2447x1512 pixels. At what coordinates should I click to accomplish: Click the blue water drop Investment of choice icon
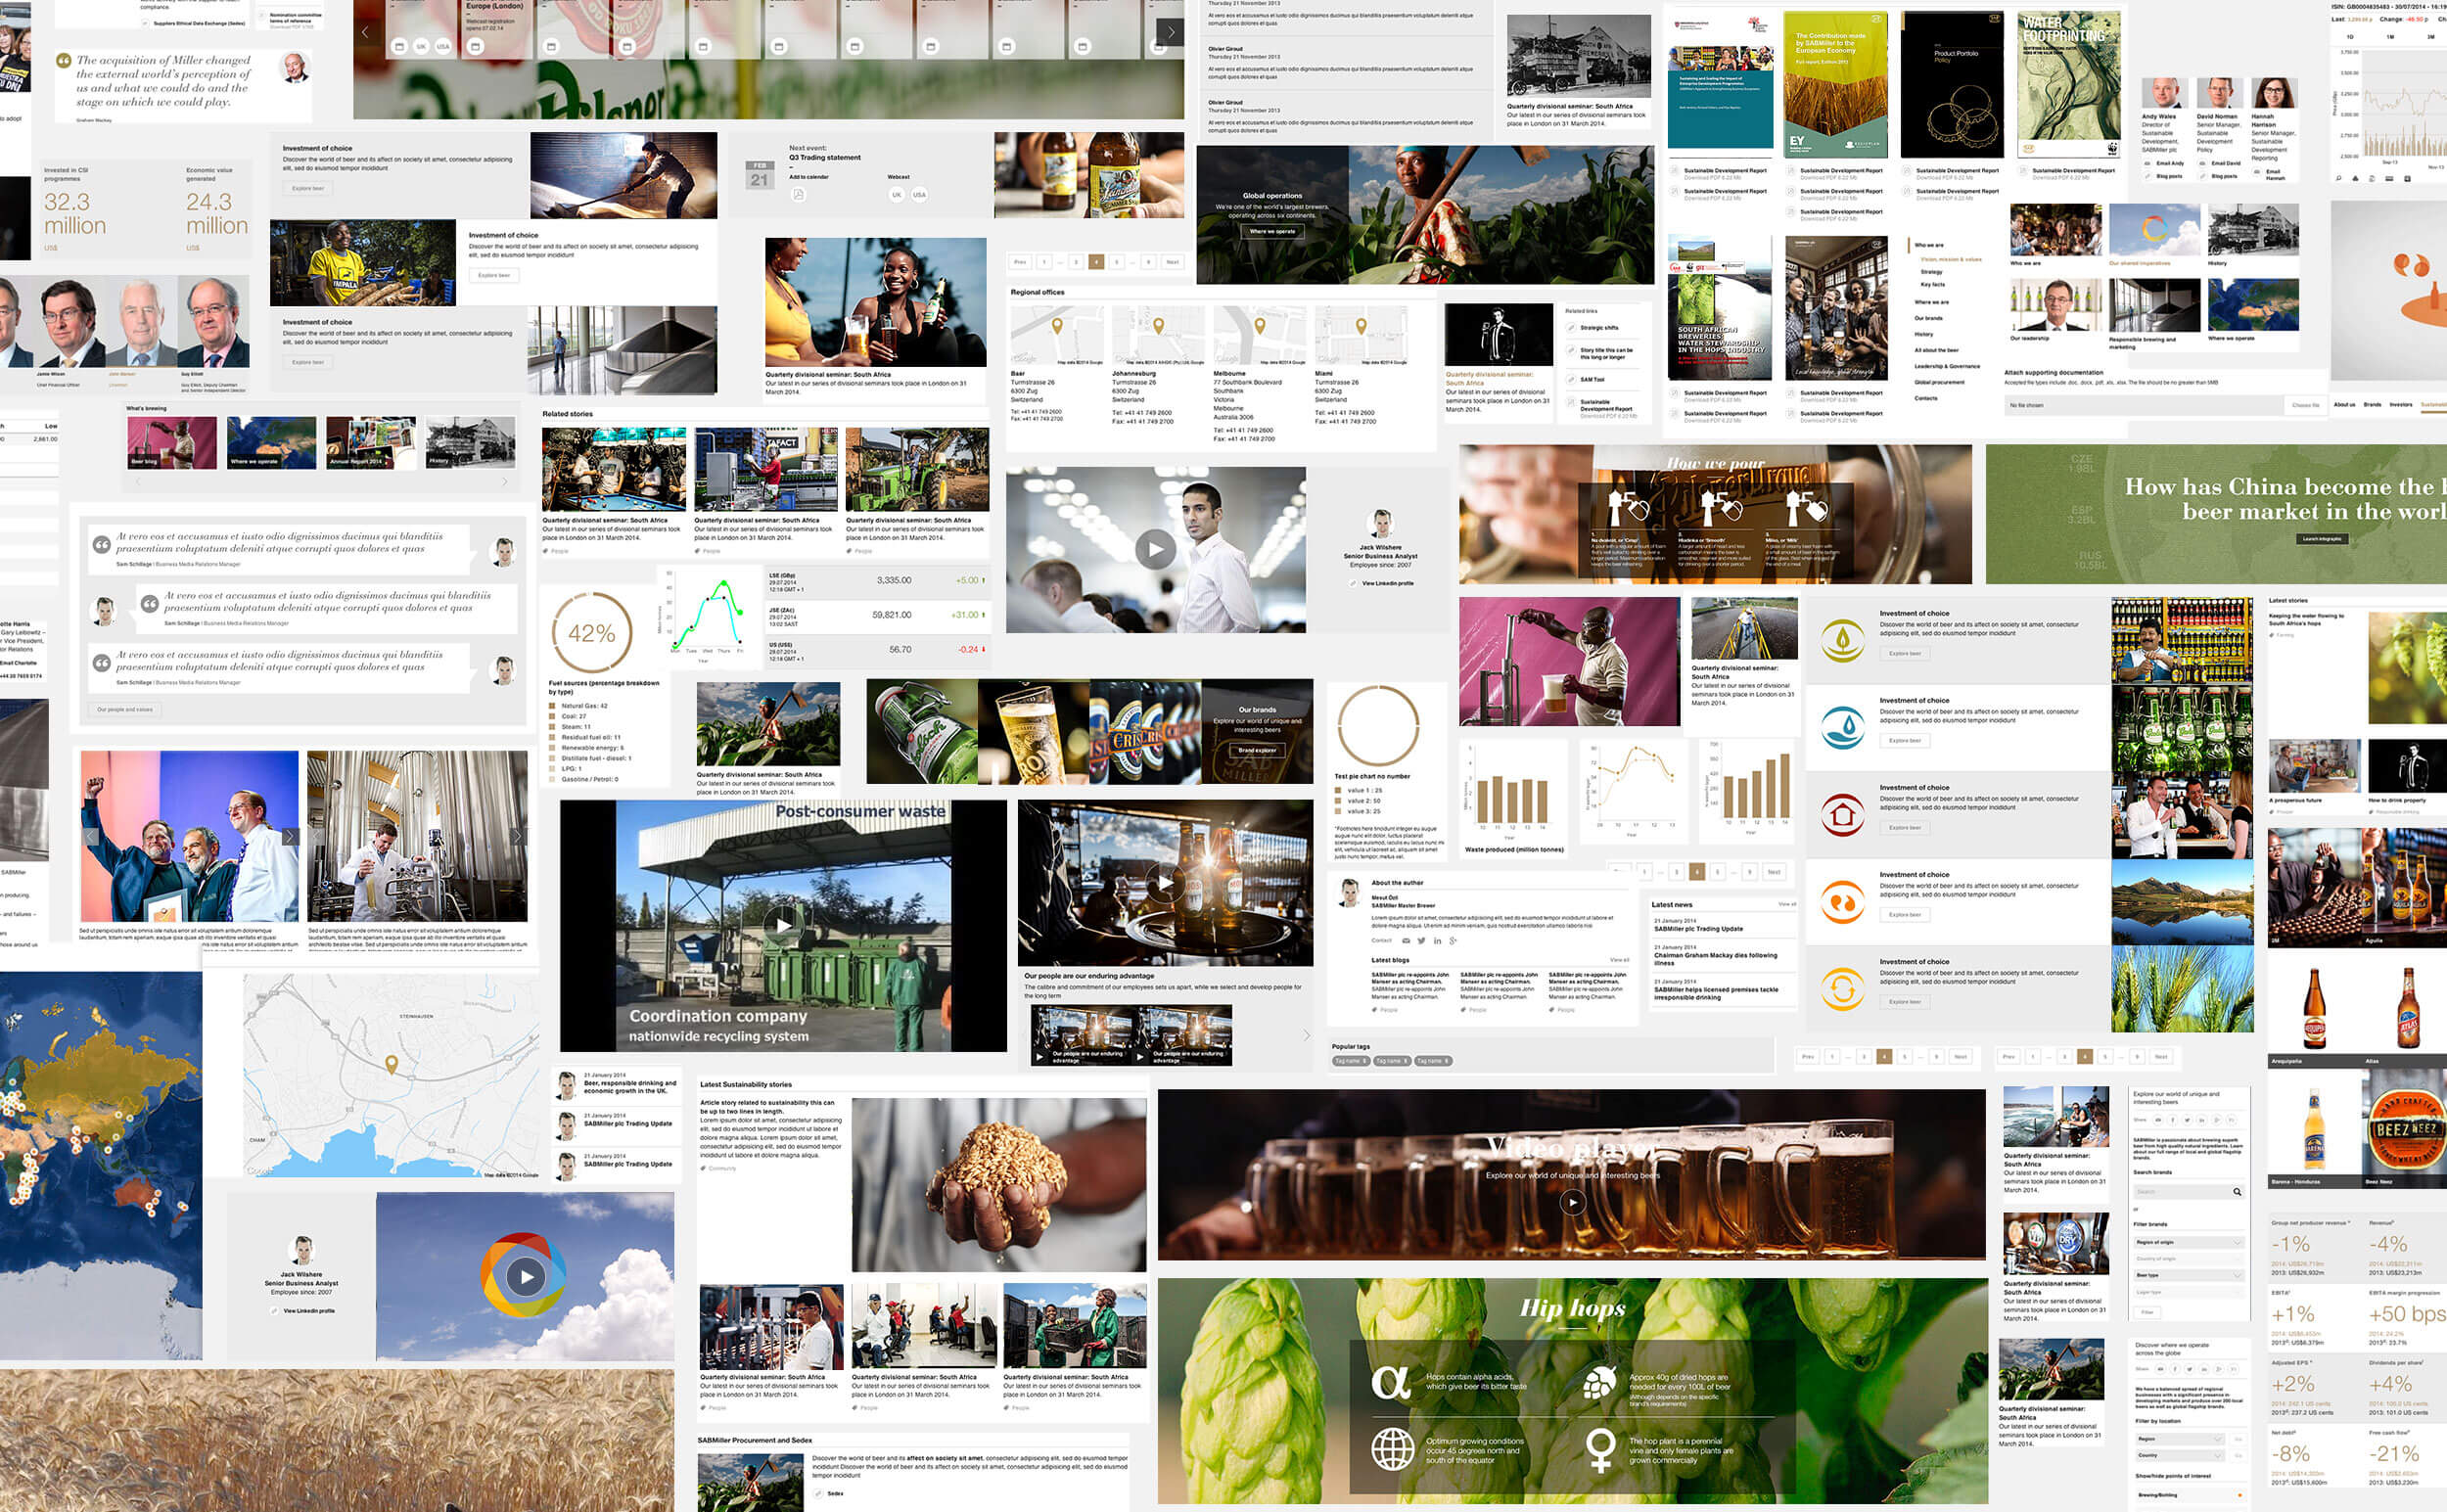1842,727
